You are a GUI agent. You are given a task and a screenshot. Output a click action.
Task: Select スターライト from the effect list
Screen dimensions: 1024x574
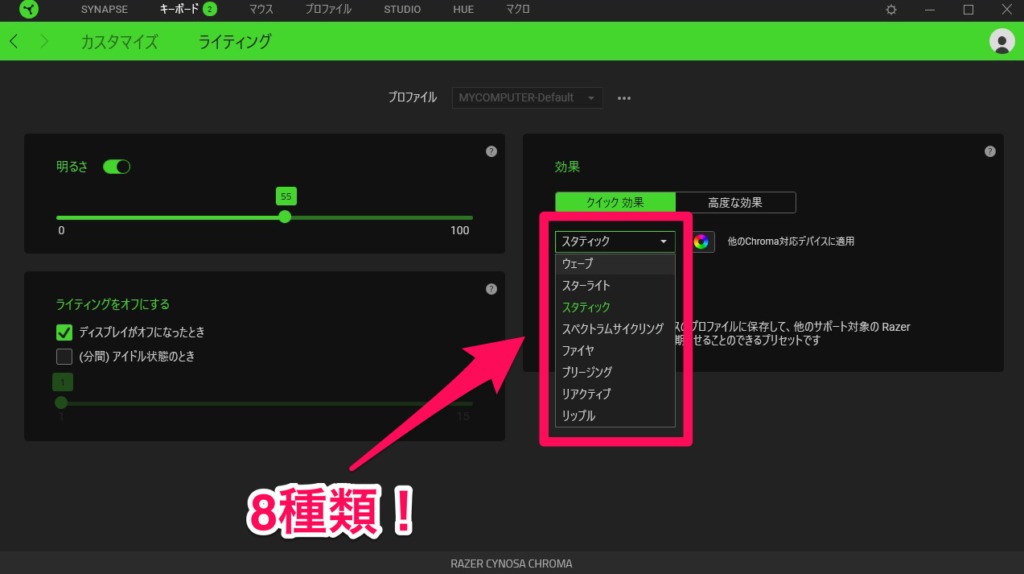pos(615,285)
